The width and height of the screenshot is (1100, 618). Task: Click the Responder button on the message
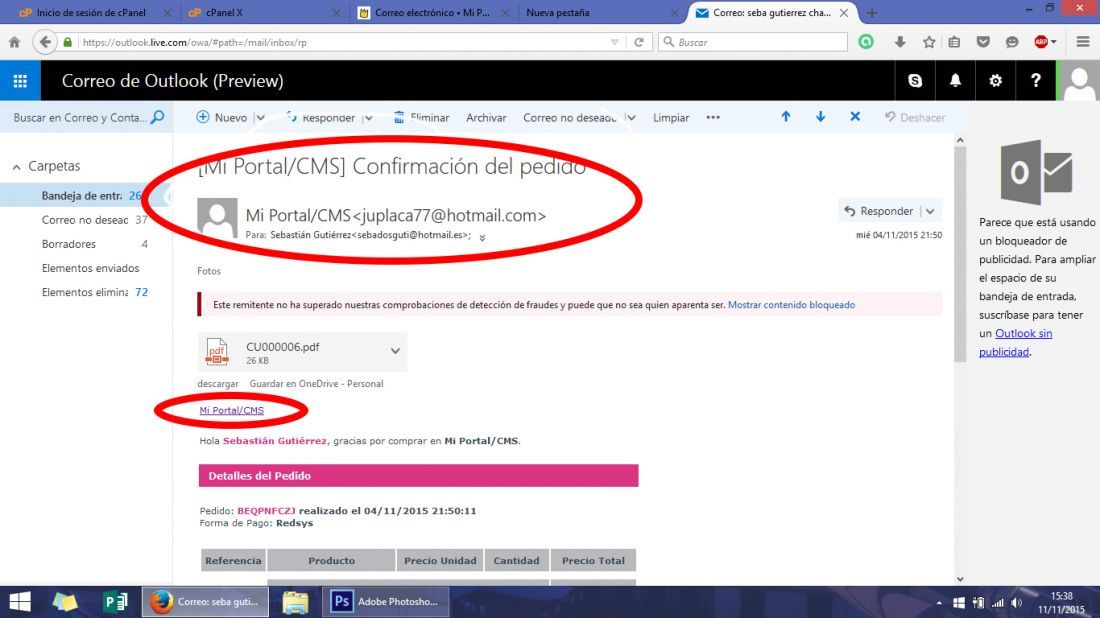pos(879,211)
